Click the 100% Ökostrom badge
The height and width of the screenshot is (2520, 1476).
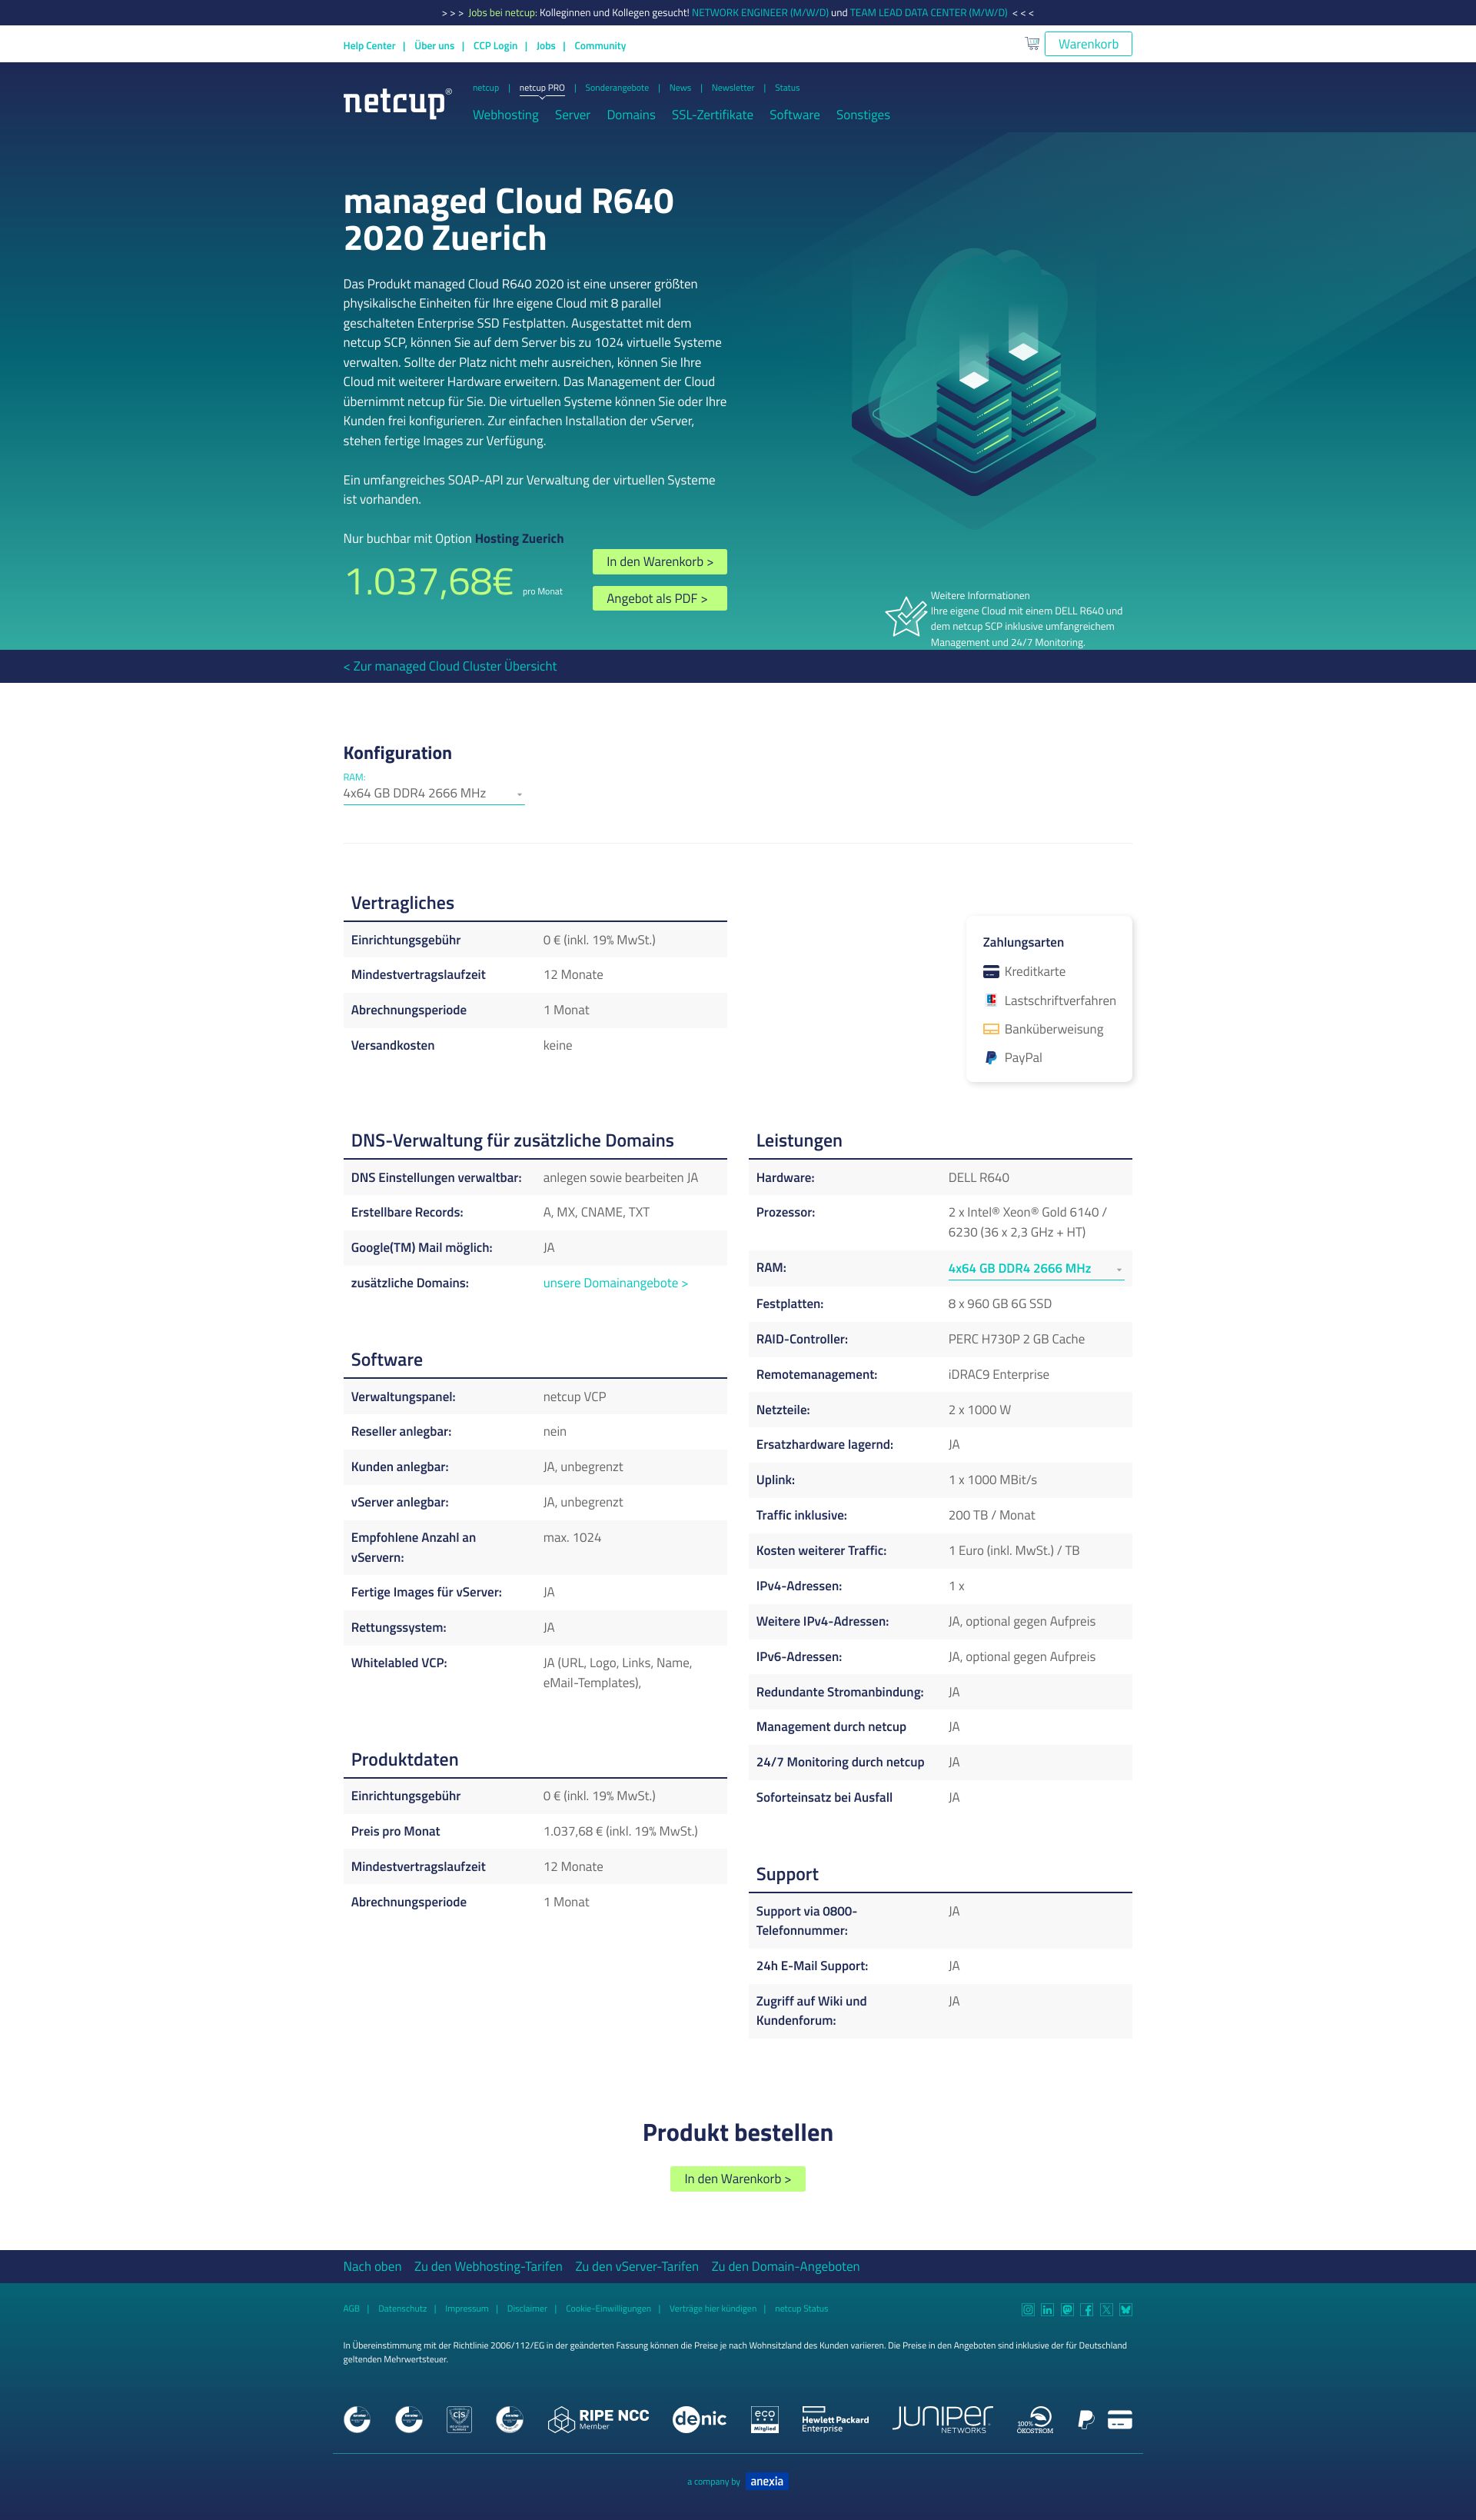[x=1035, y=2419]
